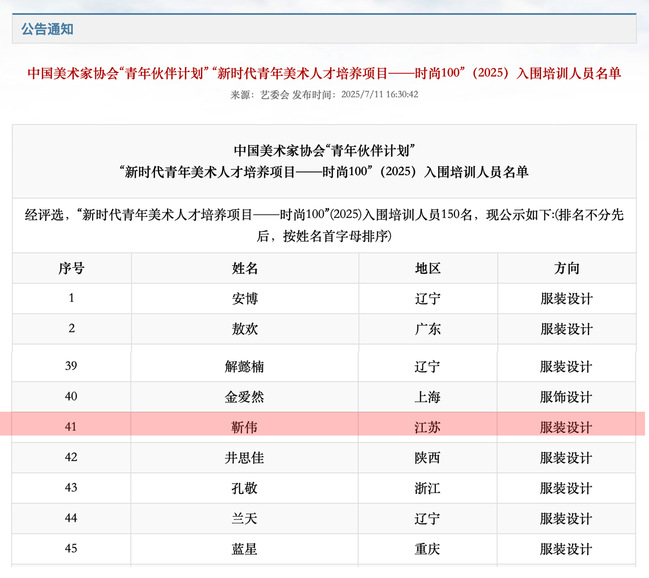
Task: Click the red announcement title at top
Action: click(x=324, y=73)
